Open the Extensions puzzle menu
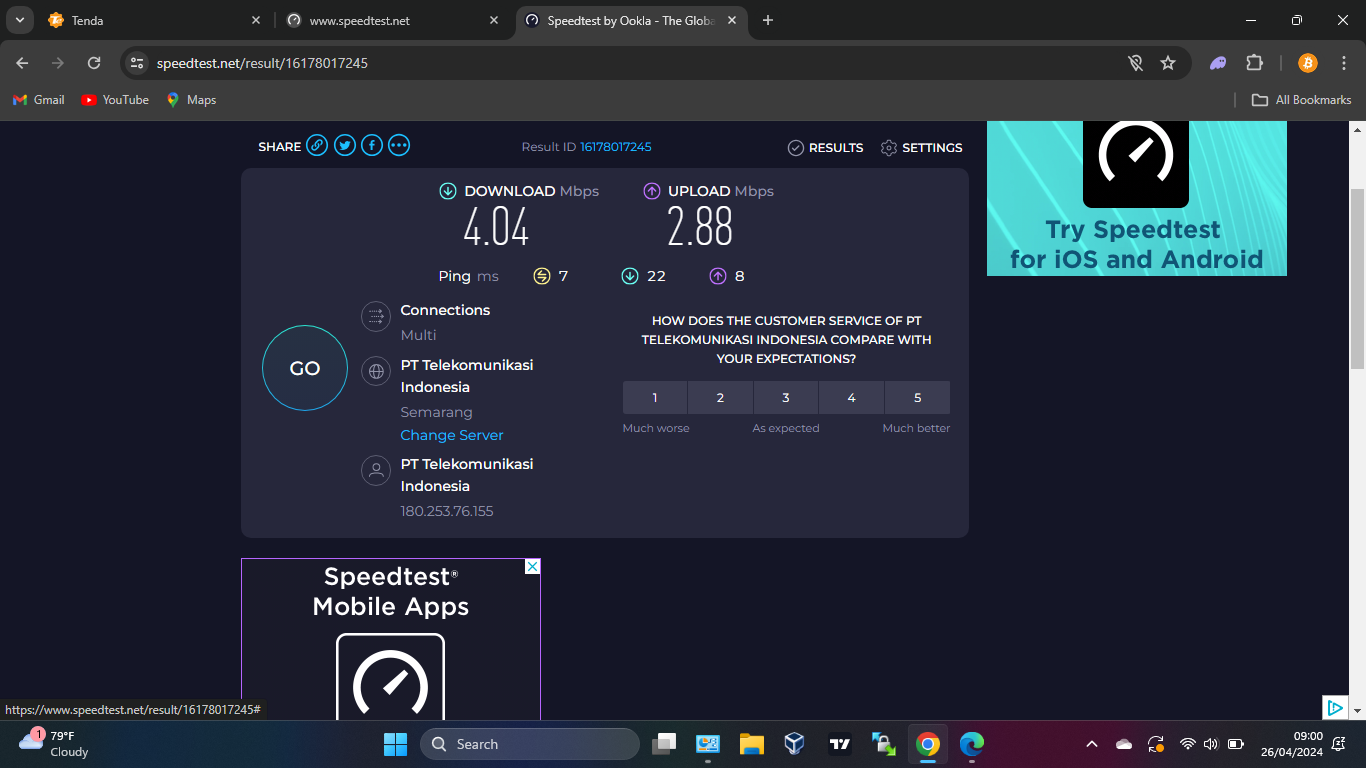 click(1254, 63)
